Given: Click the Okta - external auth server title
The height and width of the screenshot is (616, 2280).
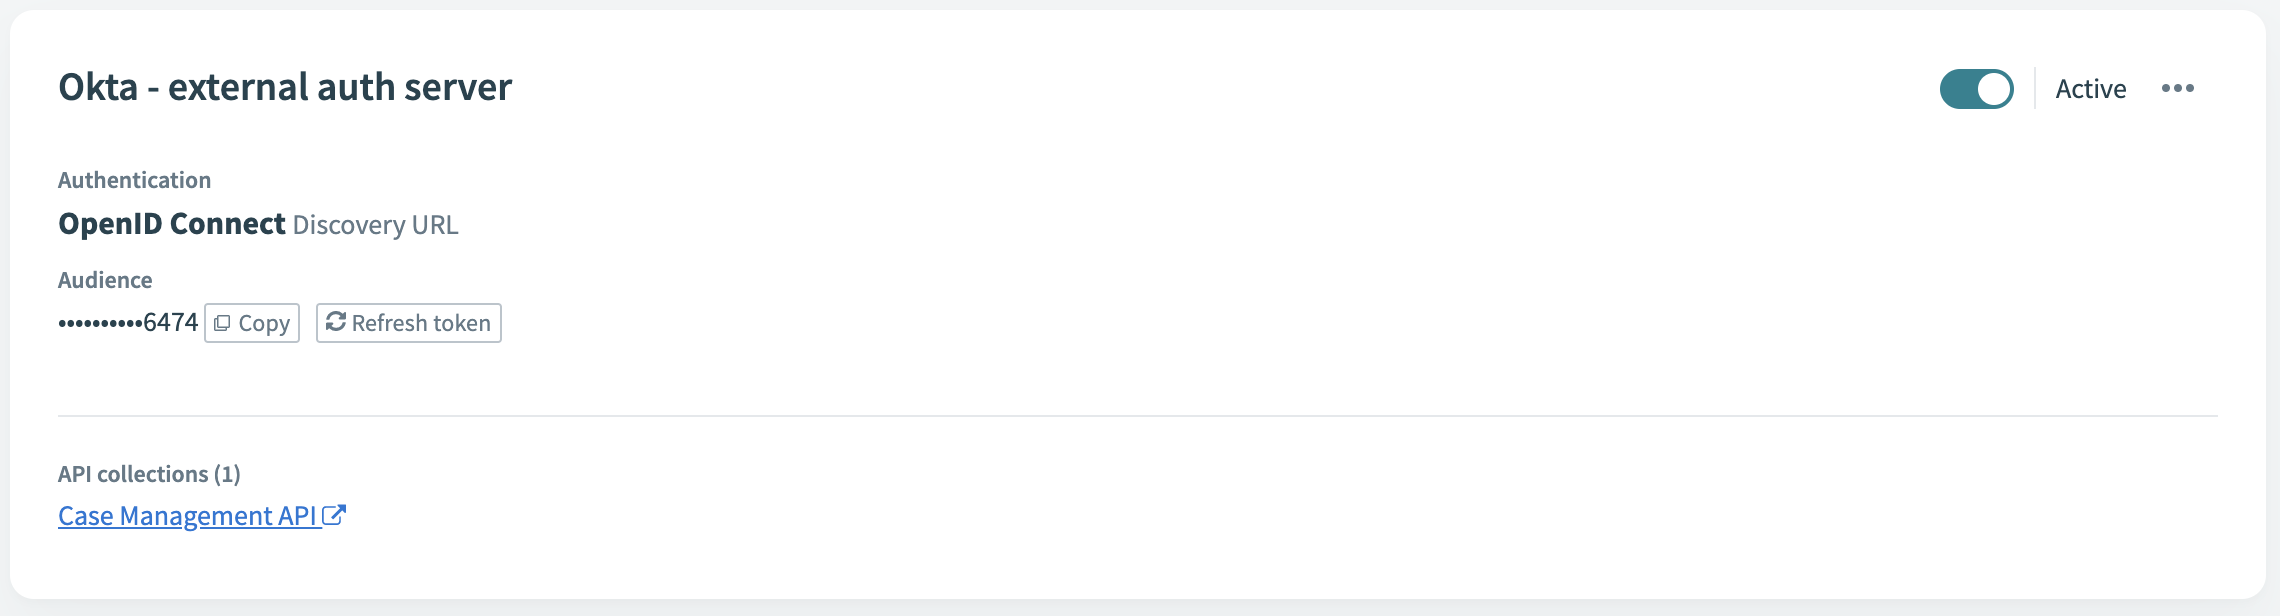Looking at the screenshot, I should point(285,88).
